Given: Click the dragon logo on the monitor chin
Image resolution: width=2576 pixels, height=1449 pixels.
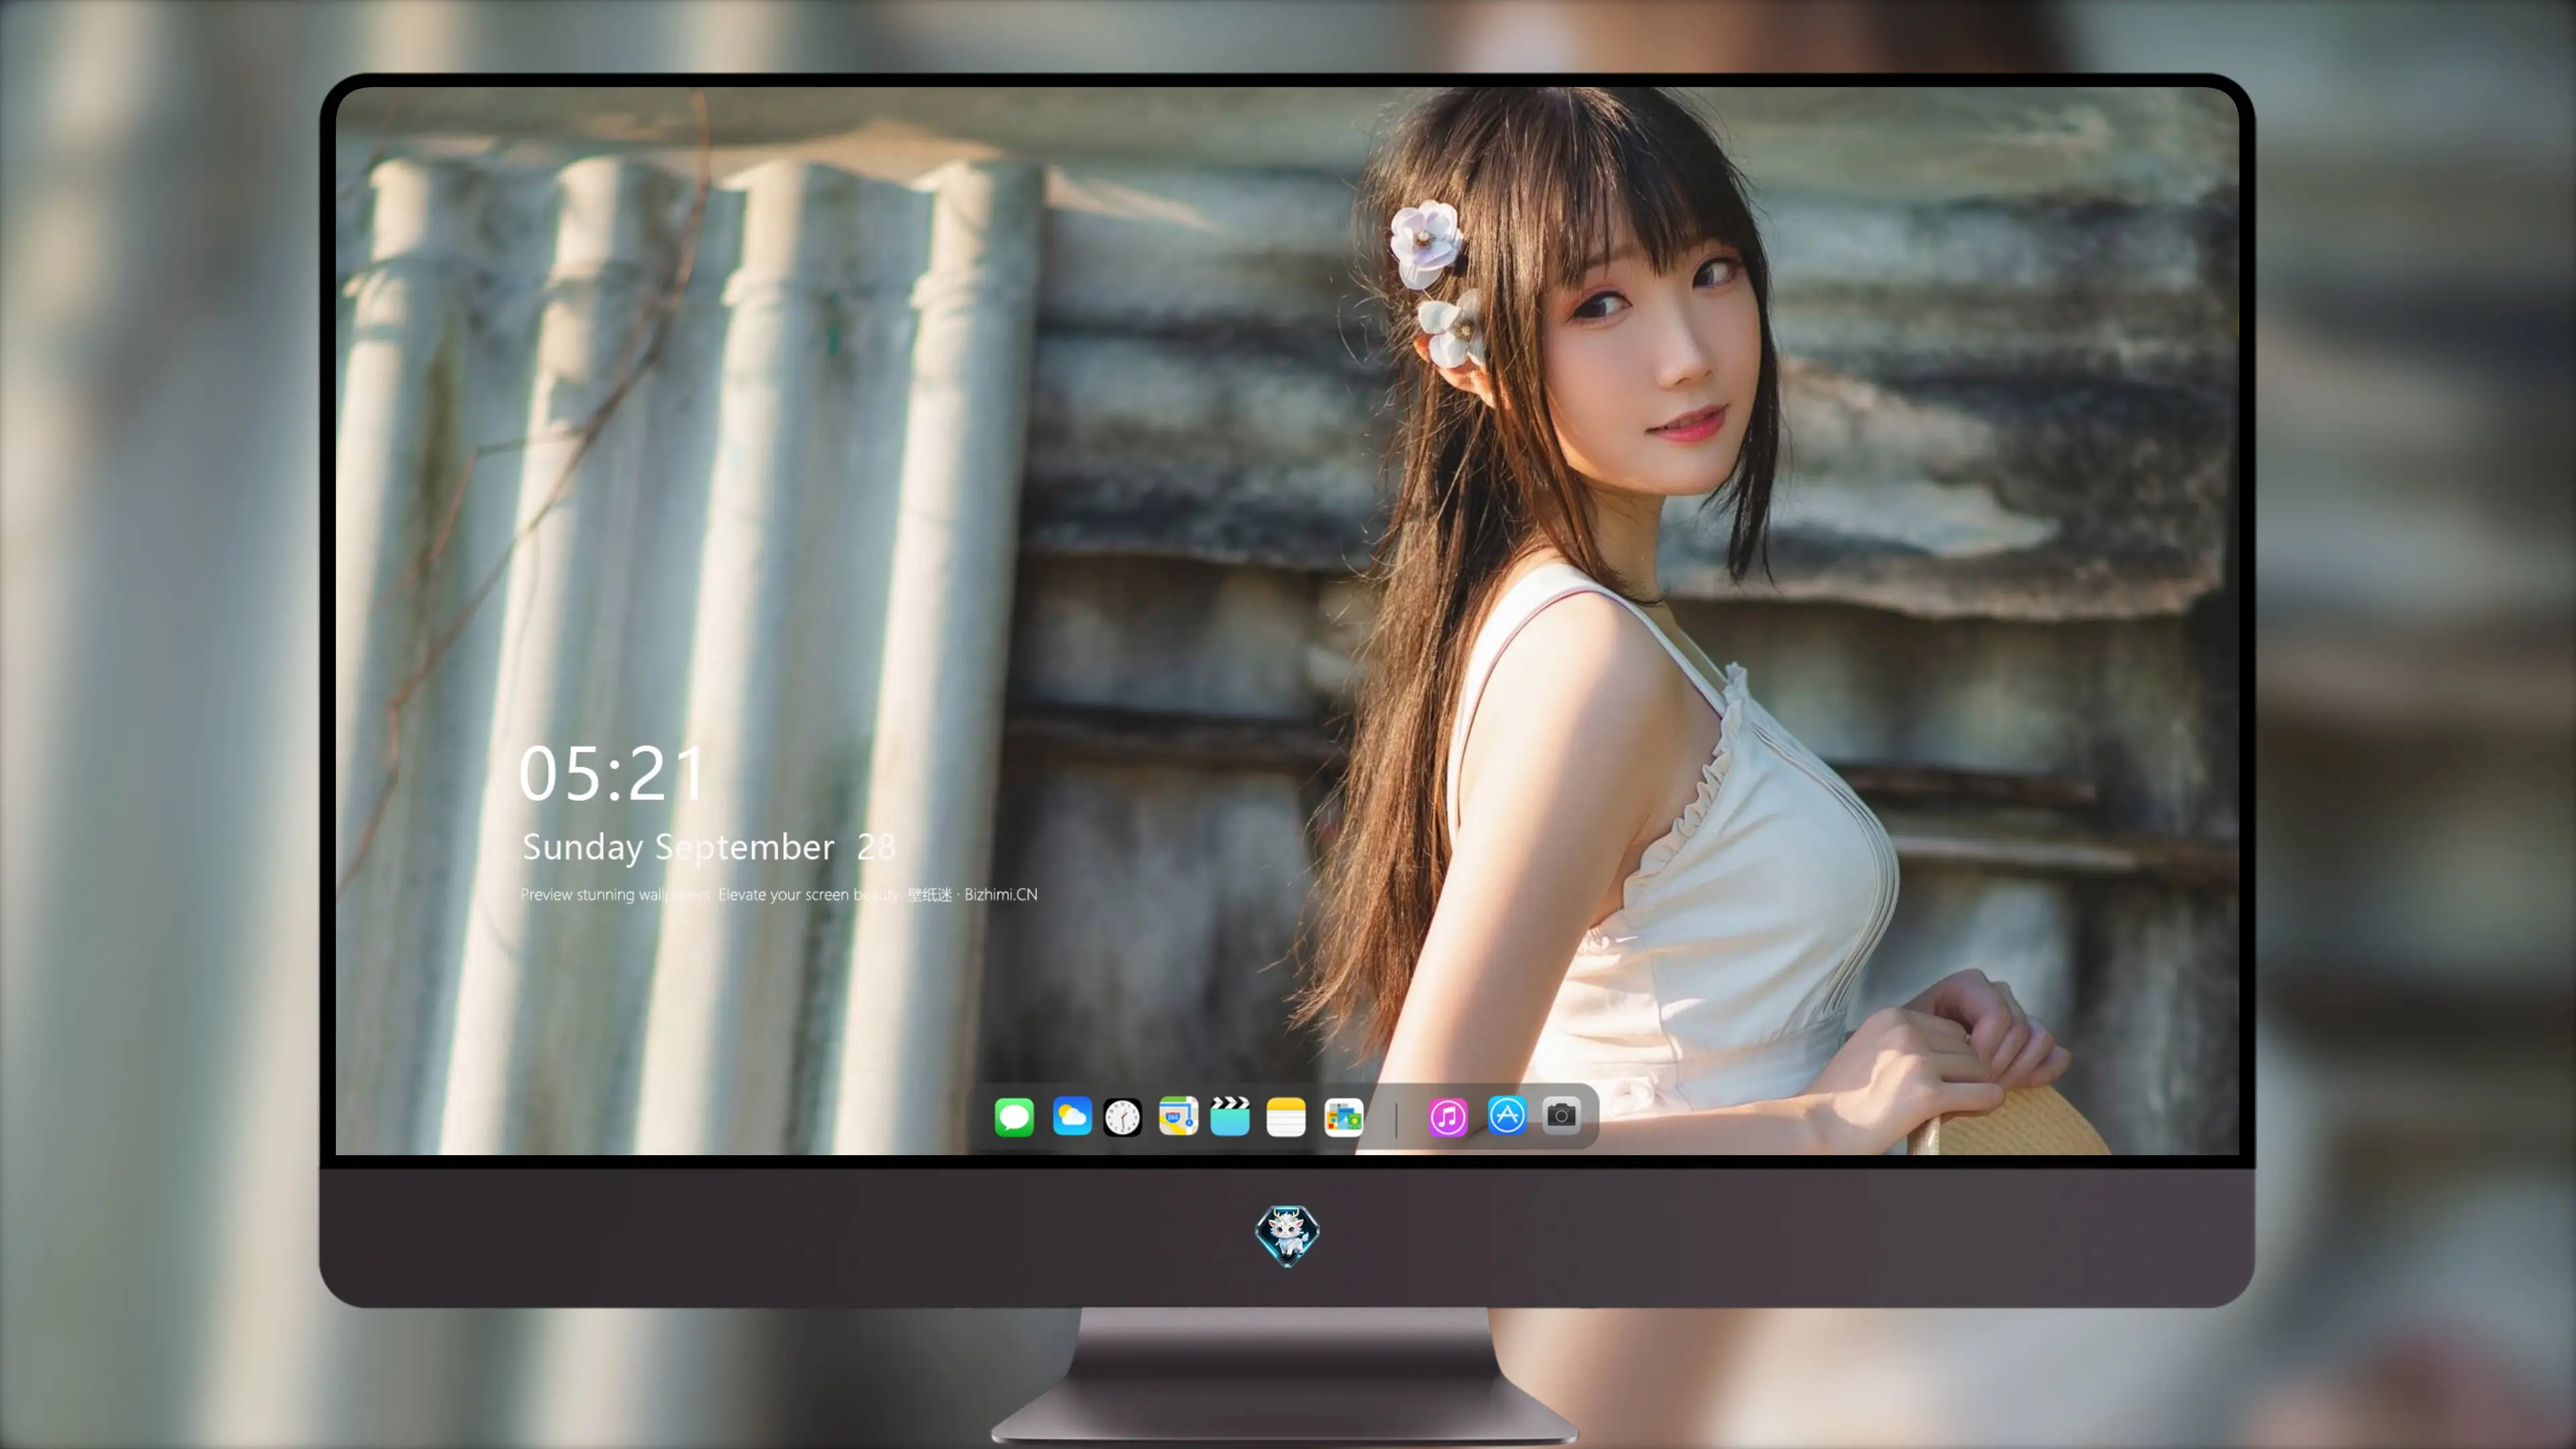Looking at the screenshot, I should point(1287,1236).
